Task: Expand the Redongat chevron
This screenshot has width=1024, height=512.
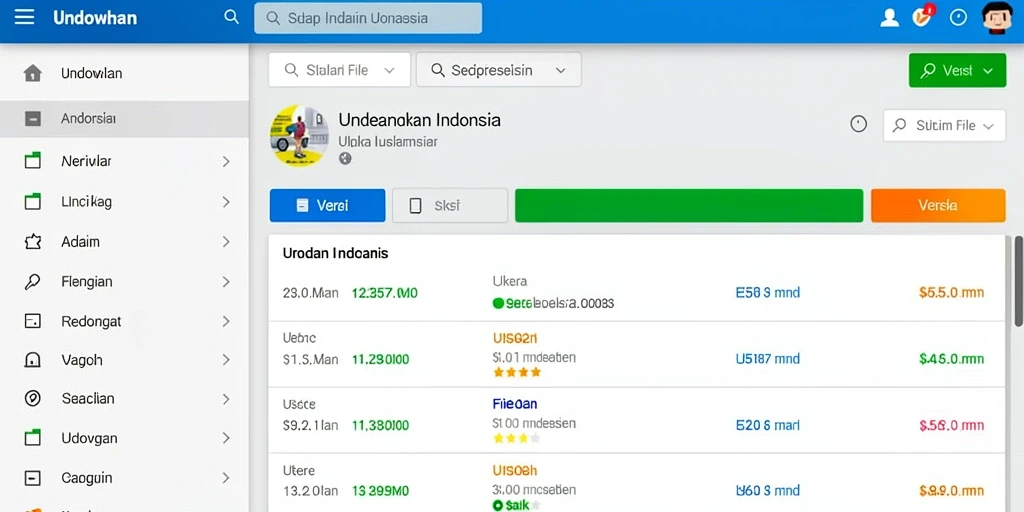Action: (226, 321)
